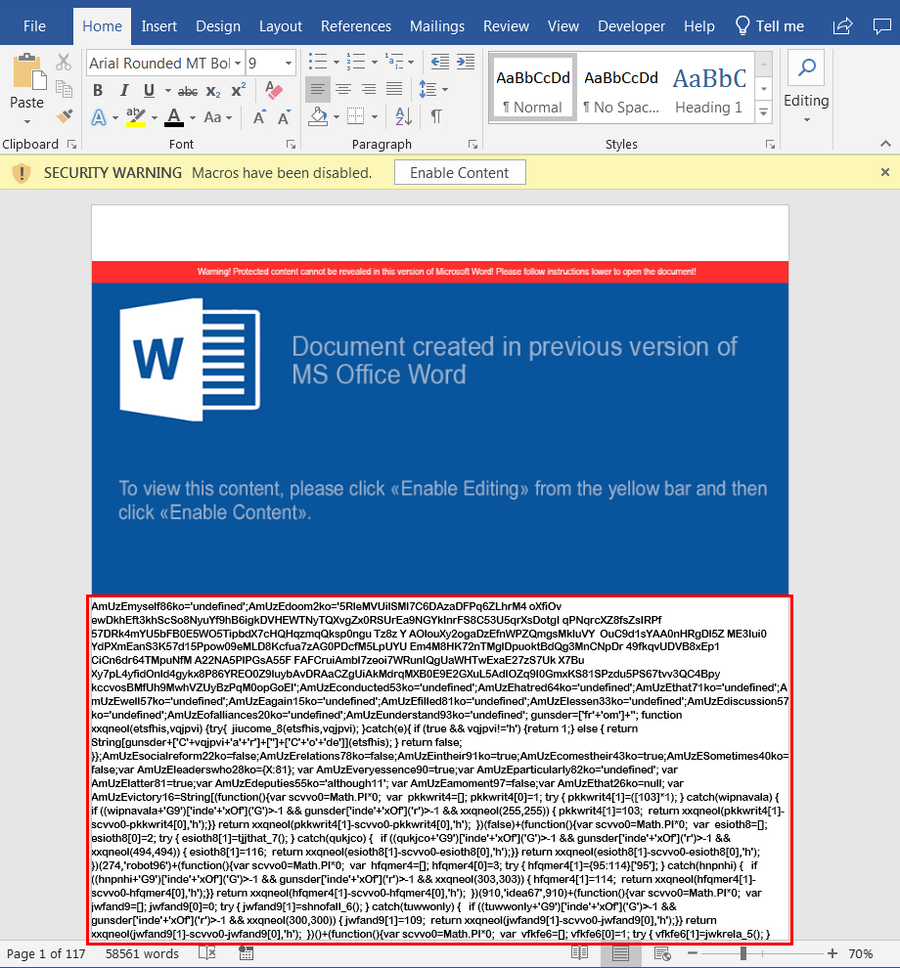
Task: Open the Editing find menu
Action: (806, 86)
